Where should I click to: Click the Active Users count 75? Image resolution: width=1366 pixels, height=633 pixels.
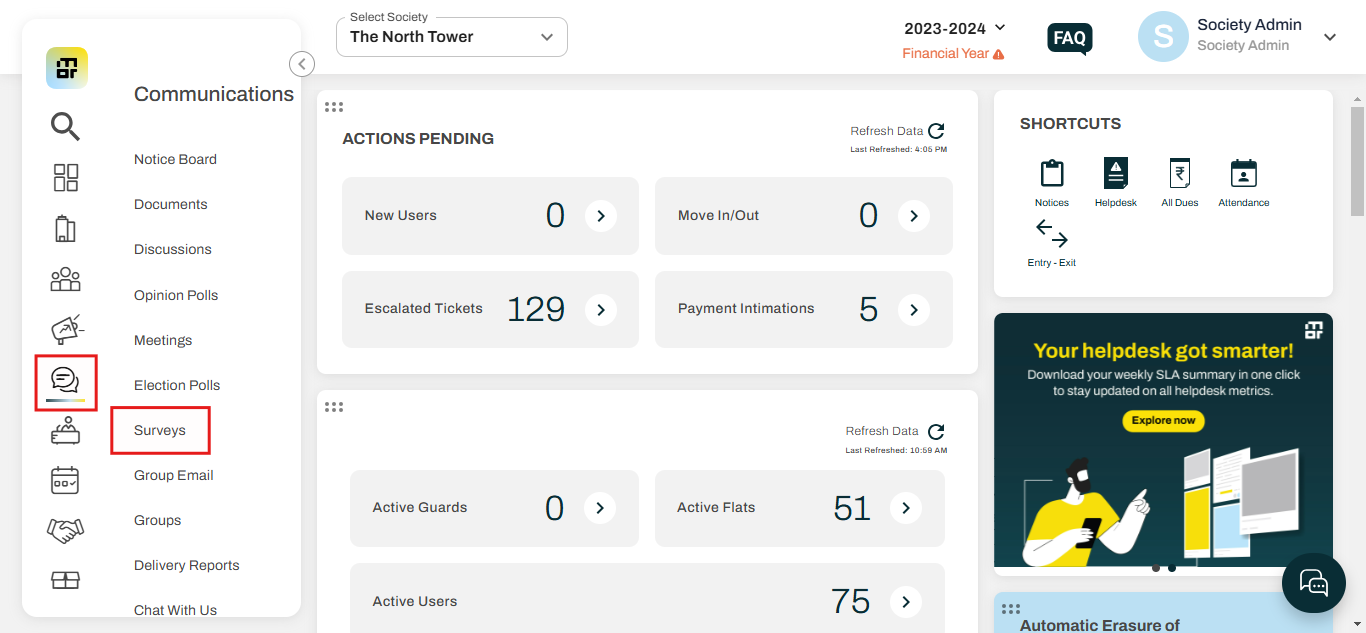pyautogui.click(x=850, y=602)
